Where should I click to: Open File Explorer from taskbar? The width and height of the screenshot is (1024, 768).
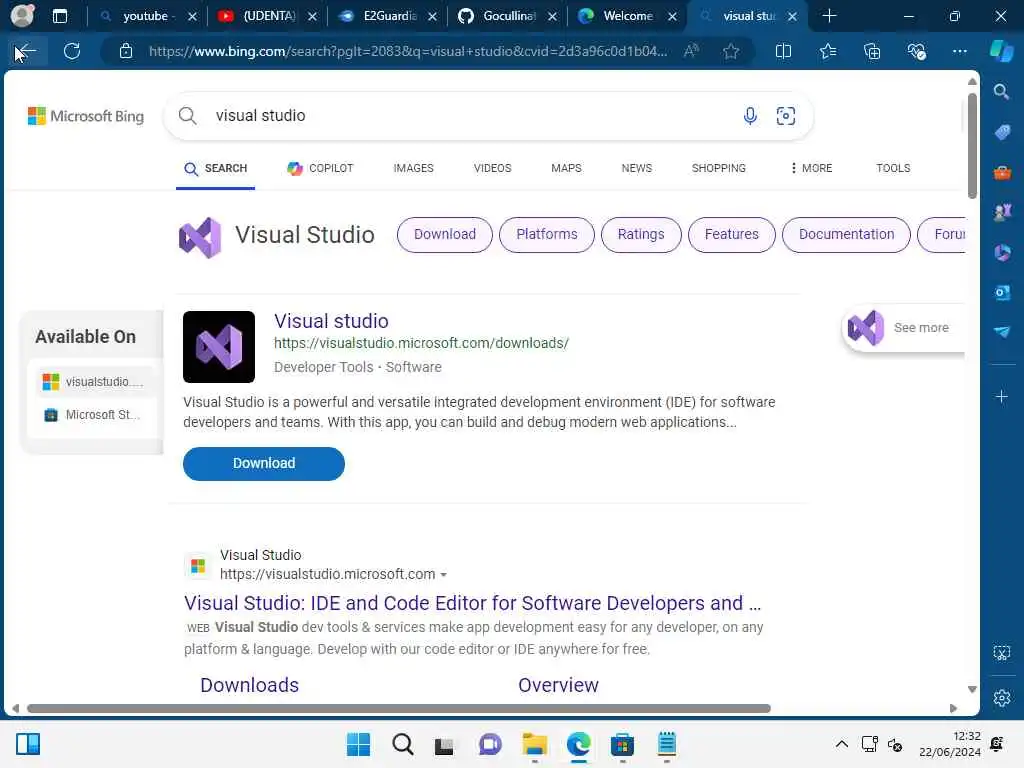click(534, 744)
